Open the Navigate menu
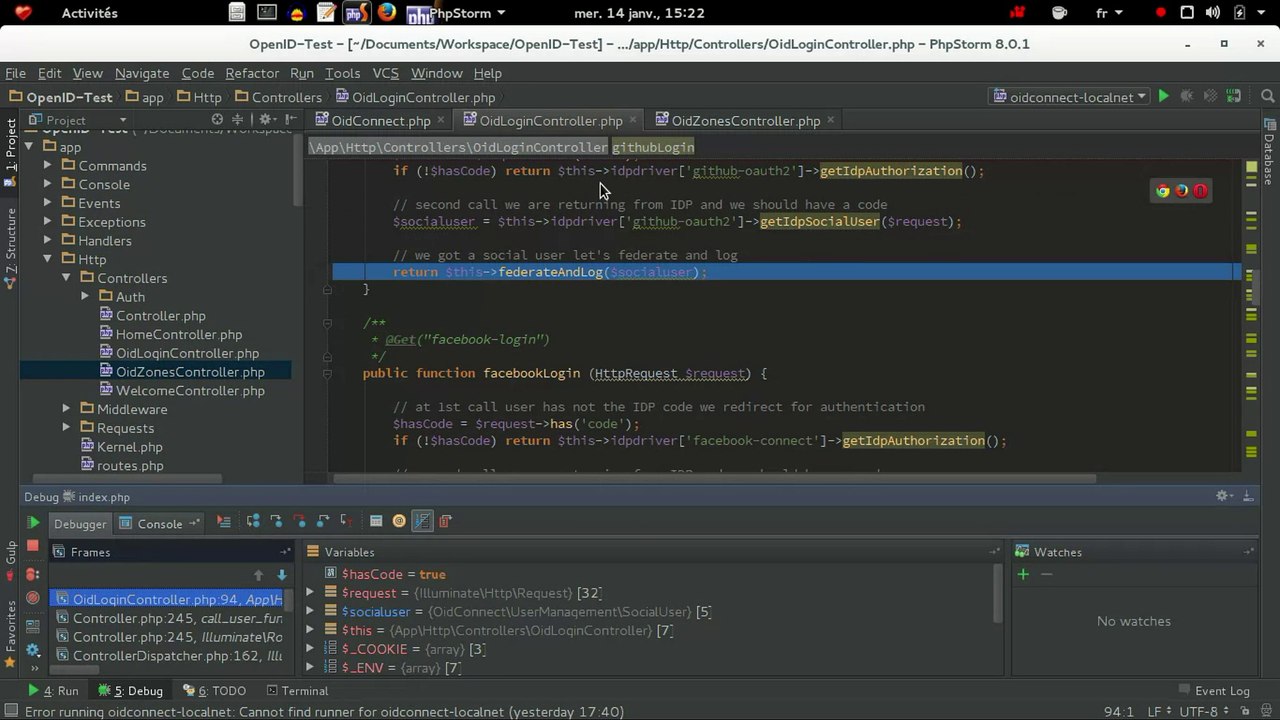The height and width of the screenshot is (720, 1280). [142, 73]
